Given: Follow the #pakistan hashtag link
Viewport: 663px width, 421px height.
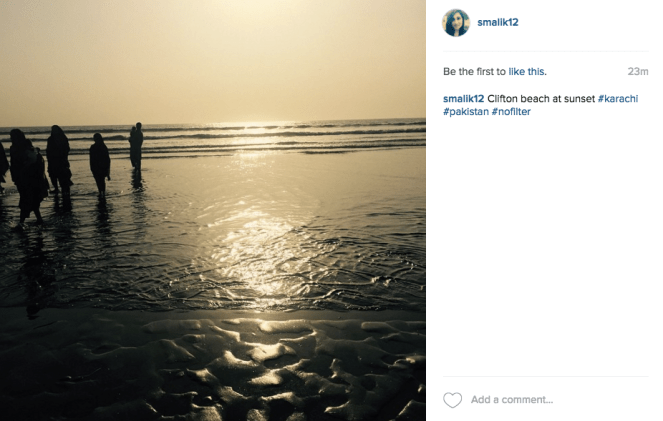Looking at the screenshot, I should pyautogui.click(x=465, y=112).
